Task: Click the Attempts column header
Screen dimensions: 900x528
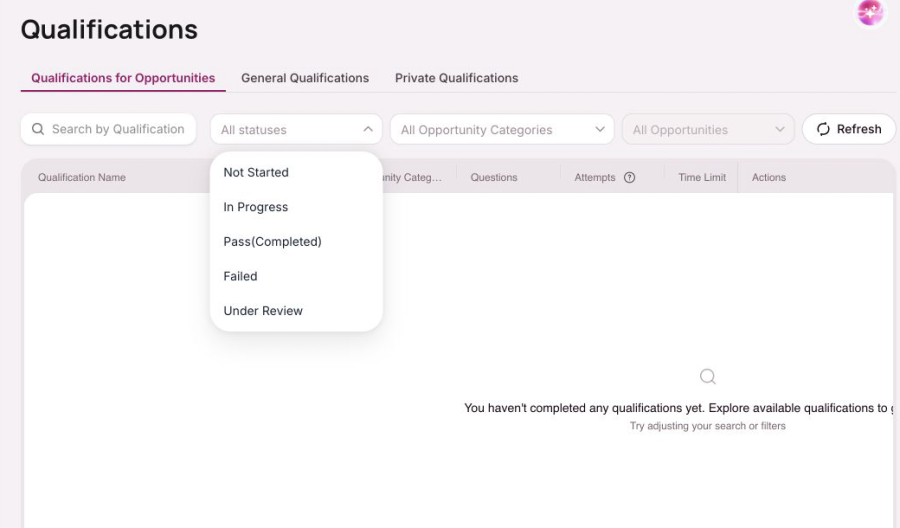Action: coord(595,177)
